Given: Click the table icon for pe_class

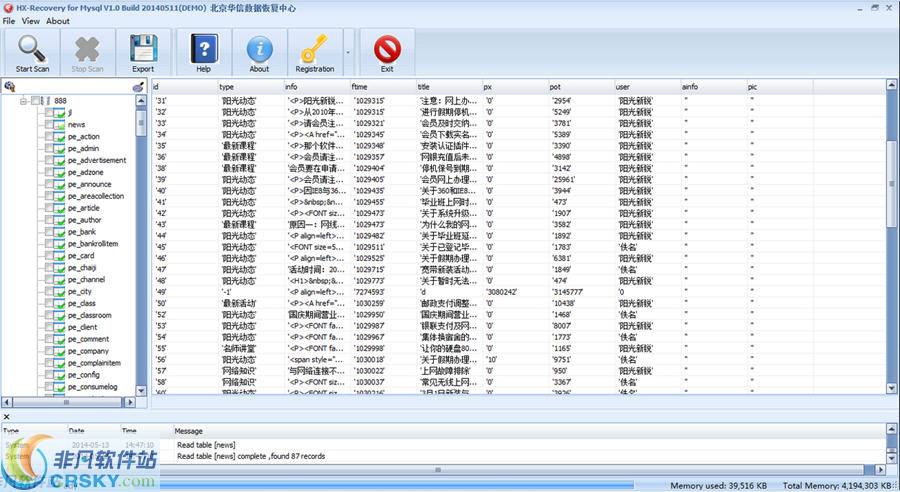Looking at the screenshot, I should click(x=60, y=303).
